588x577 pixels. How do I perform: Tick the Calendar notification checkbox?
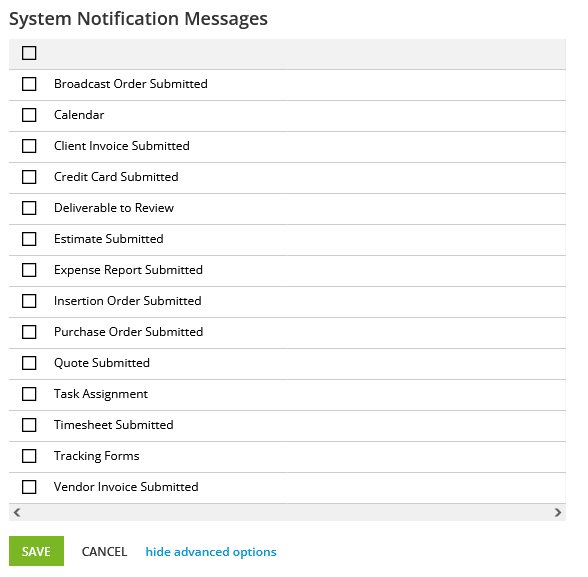(x=29, y=115)
